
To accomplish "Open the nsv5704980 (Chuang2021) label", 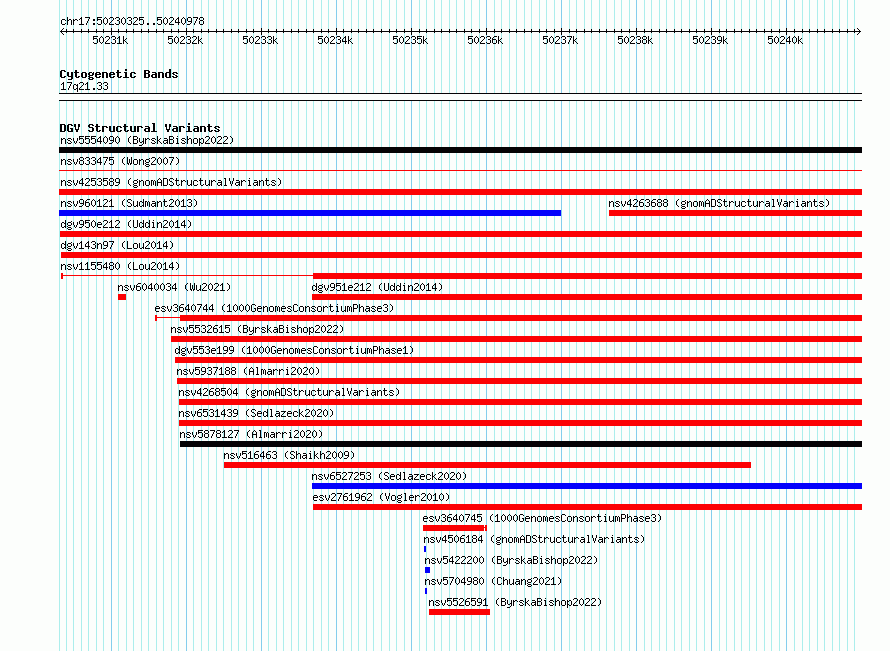I will click(x=493, y=581).
